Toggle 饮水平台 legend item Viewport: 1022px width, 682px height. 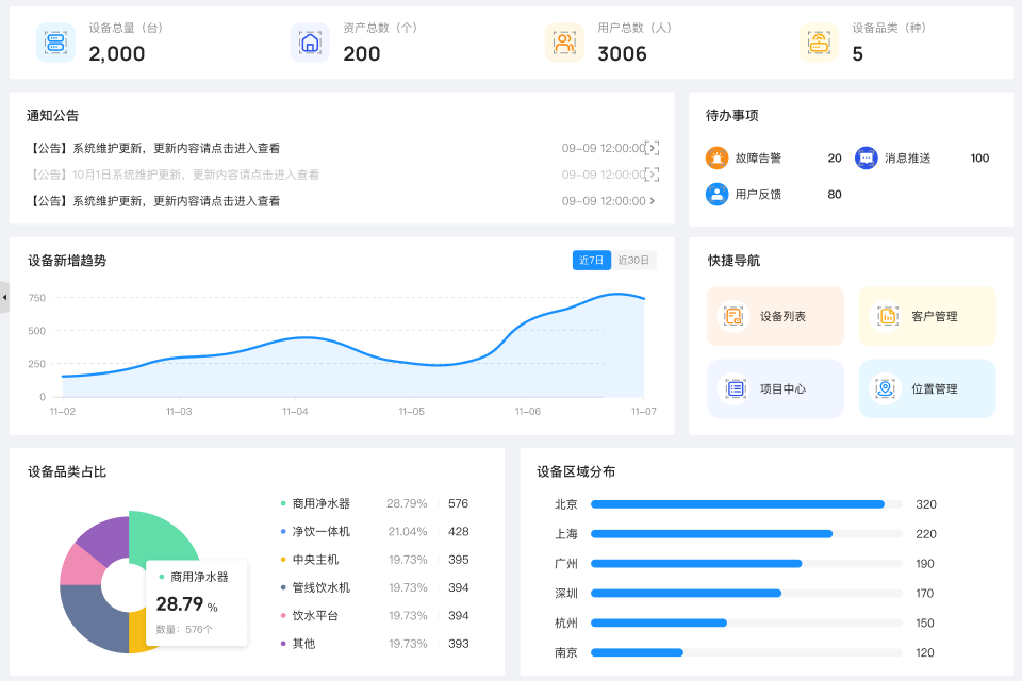pyautogui.click(x=310, y=615)
